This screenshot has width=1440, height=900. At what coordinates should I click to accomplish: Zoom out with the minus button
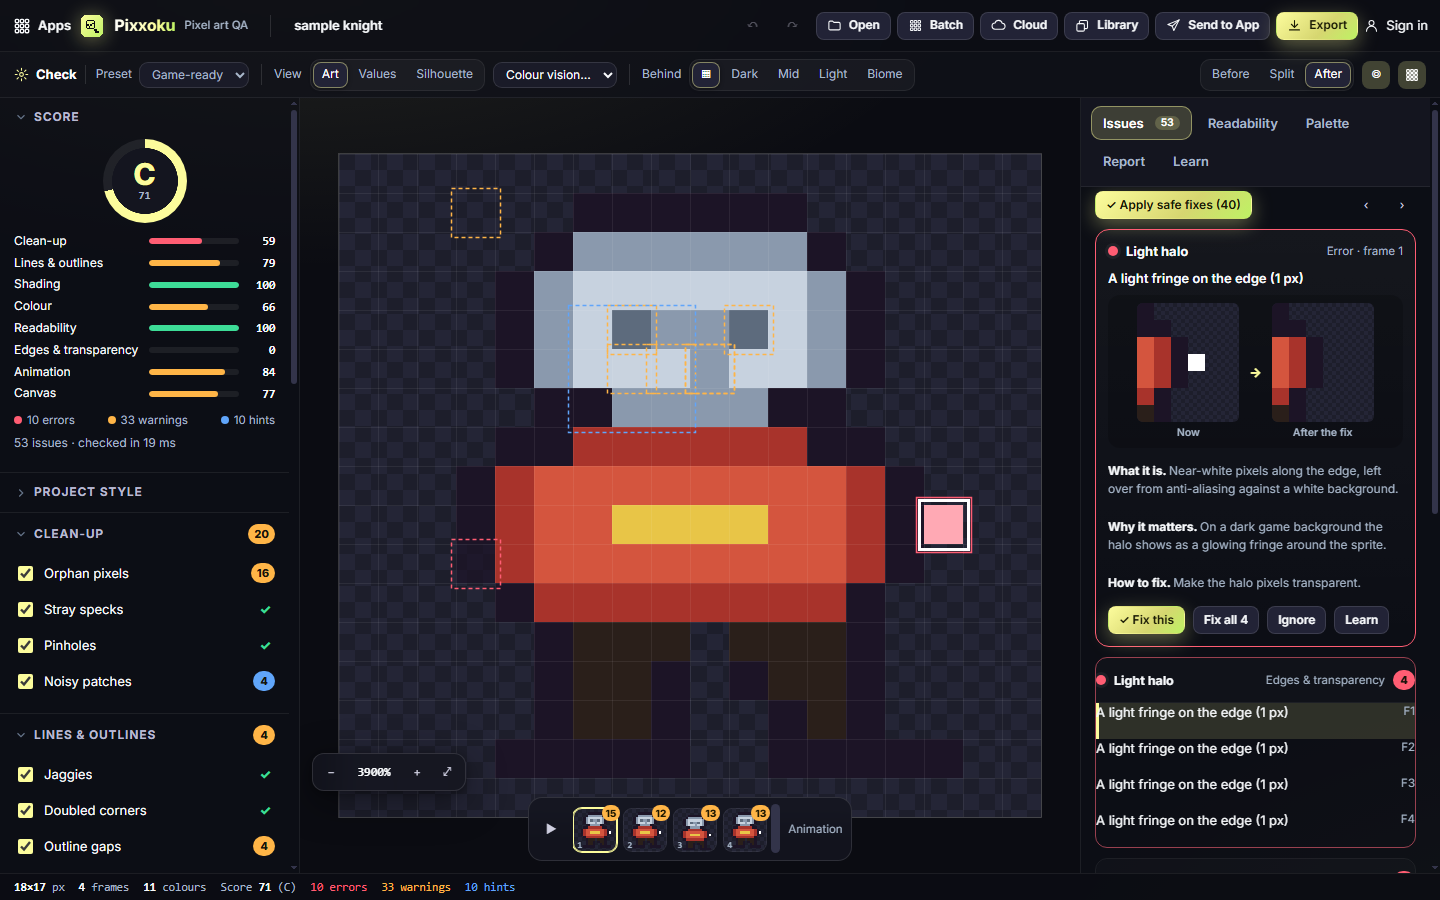331,772
